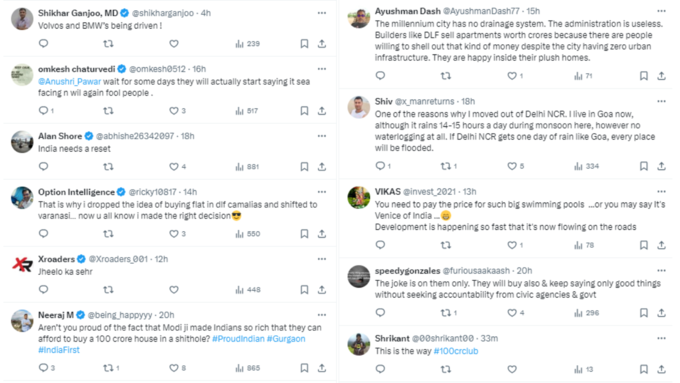Open the @Anushri_Pawar mention link
Viewport: 680px width, 383px height.
pos(69,82)
